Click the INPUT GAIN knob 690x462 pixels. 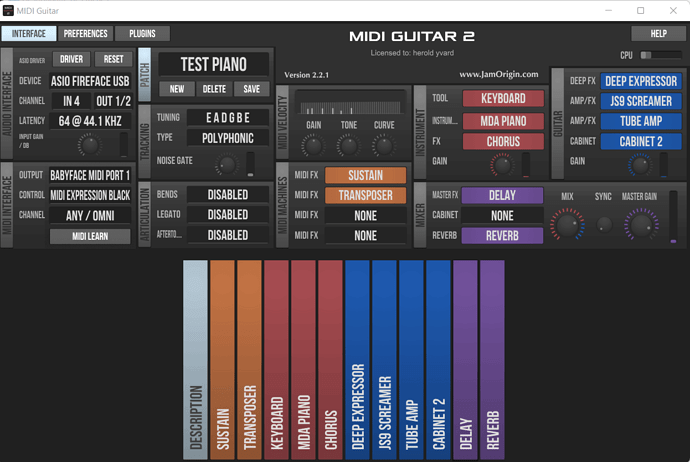[x=90, y=145]
